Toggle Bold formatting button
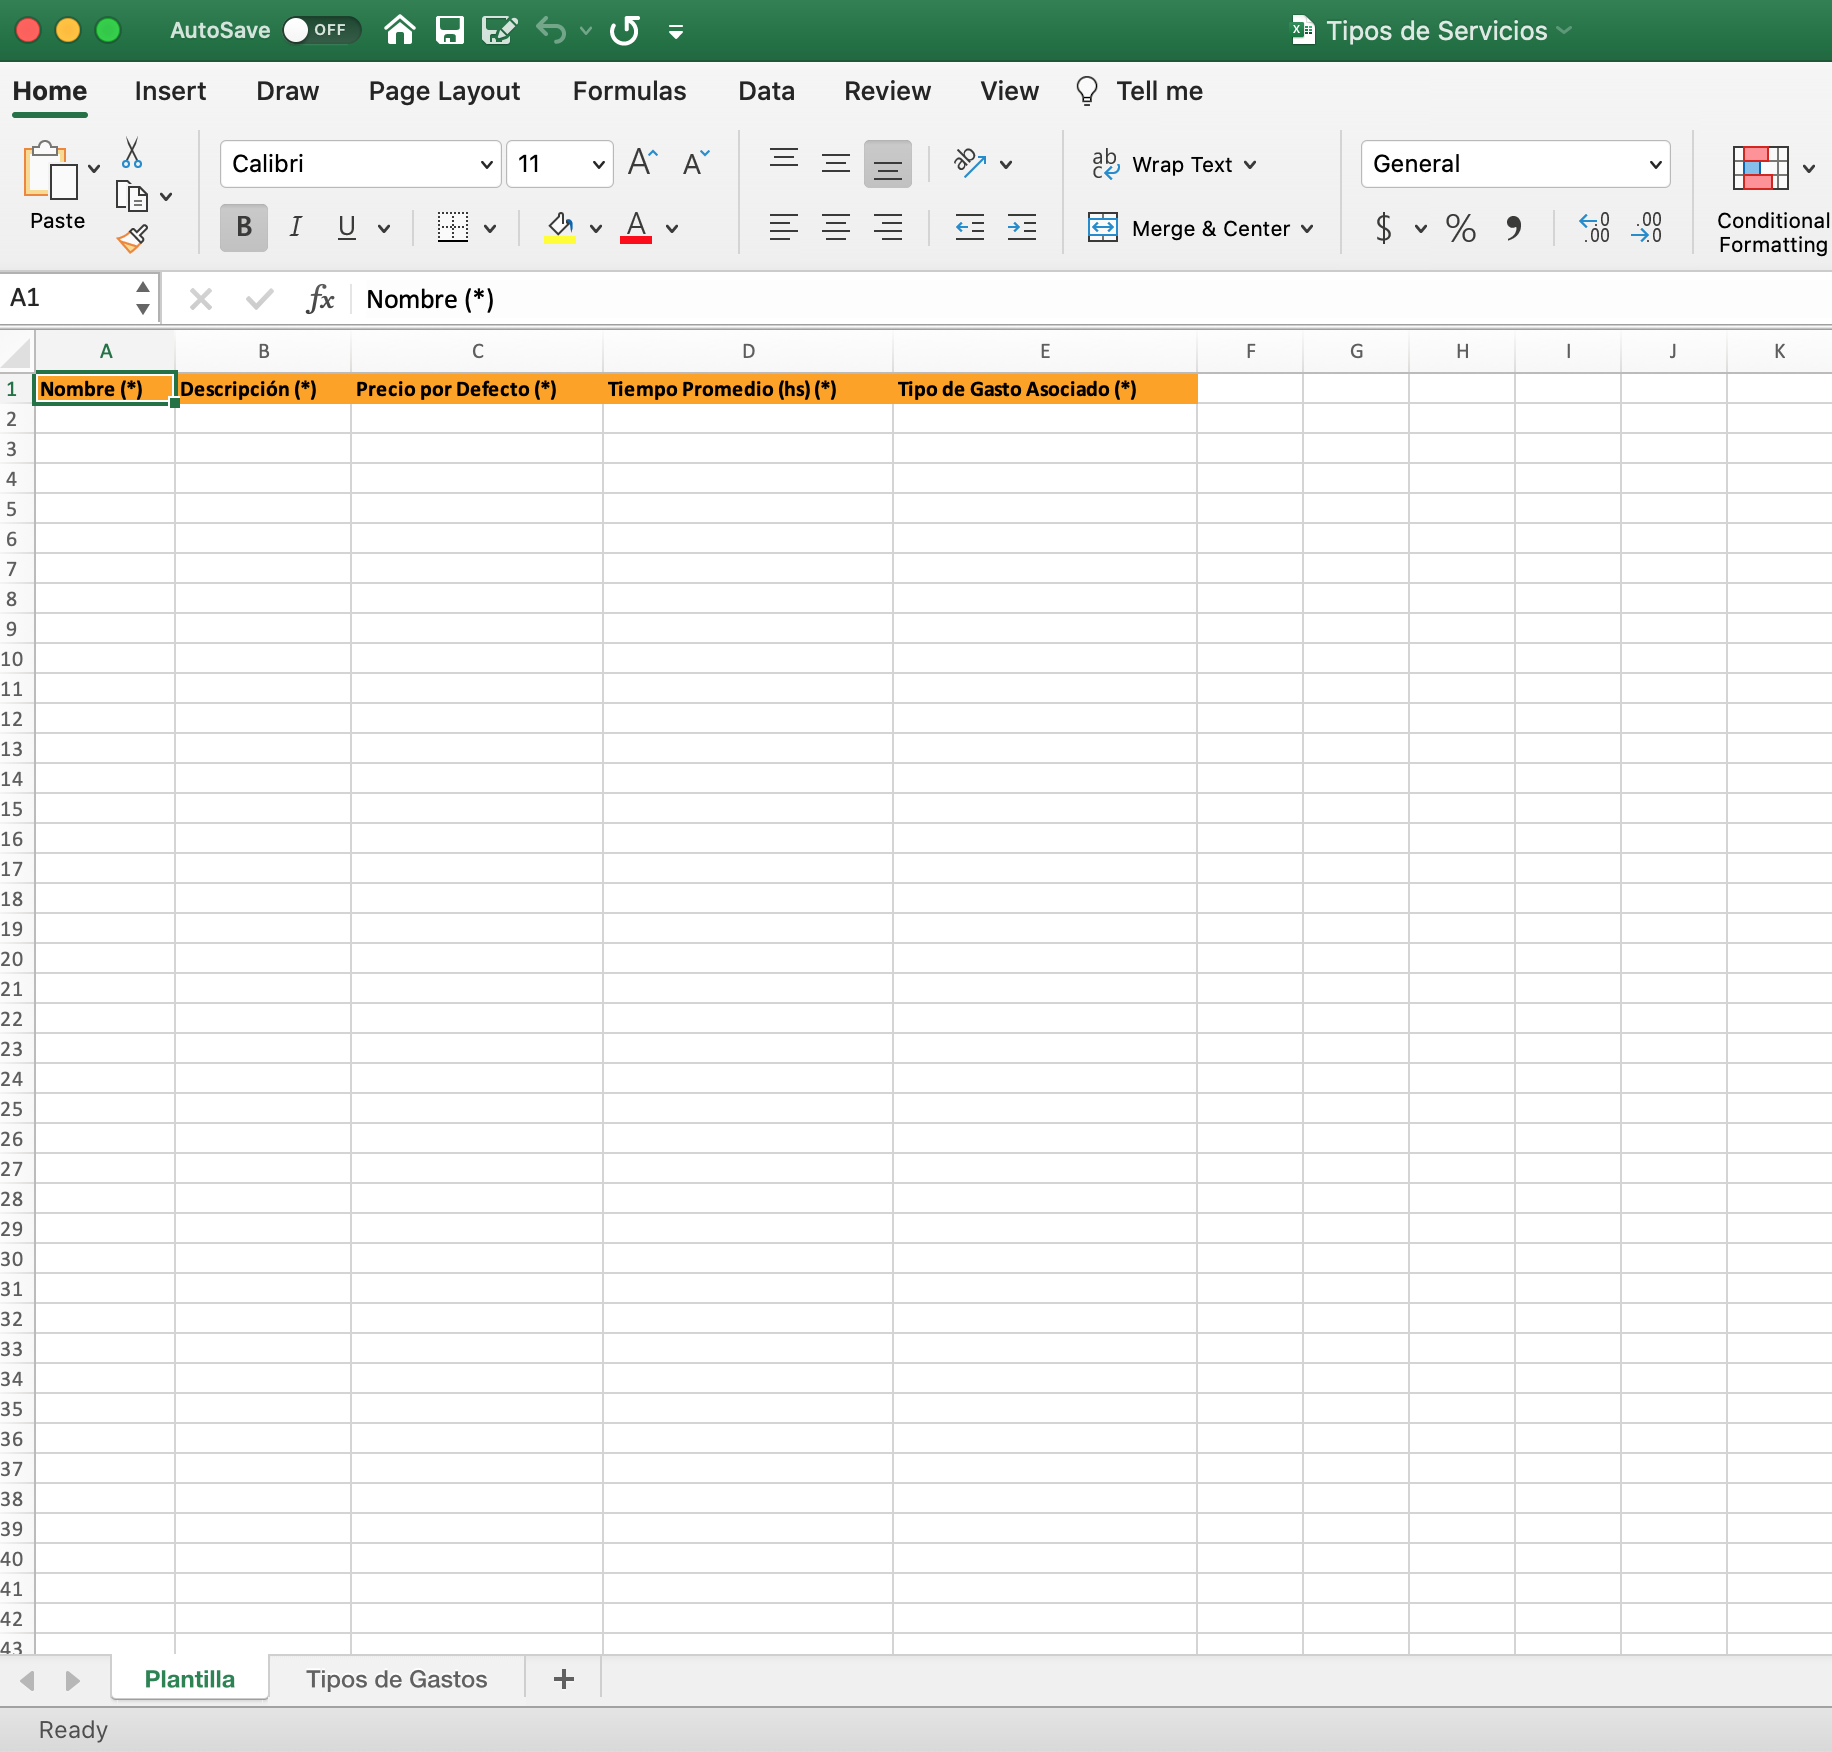This screenshot has width=1832, height=1752. [243, 228]
